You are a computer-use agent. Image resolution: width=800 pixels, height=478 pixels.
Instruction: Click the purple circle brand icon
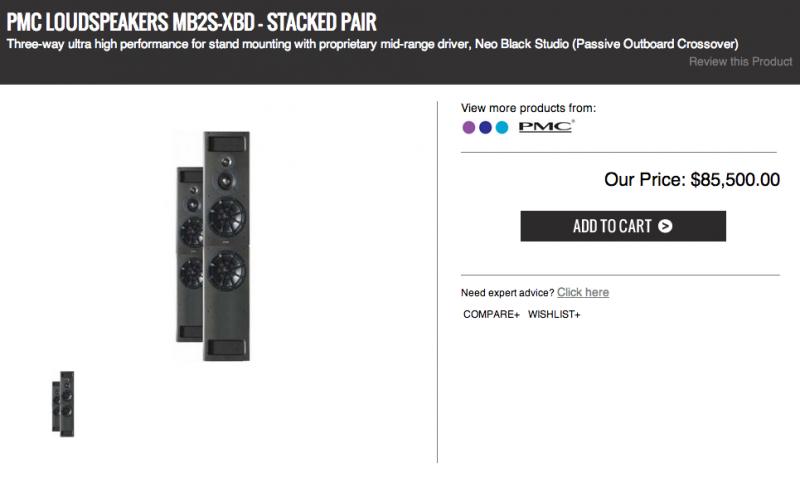pyautogui.click(x=469, y=128)
